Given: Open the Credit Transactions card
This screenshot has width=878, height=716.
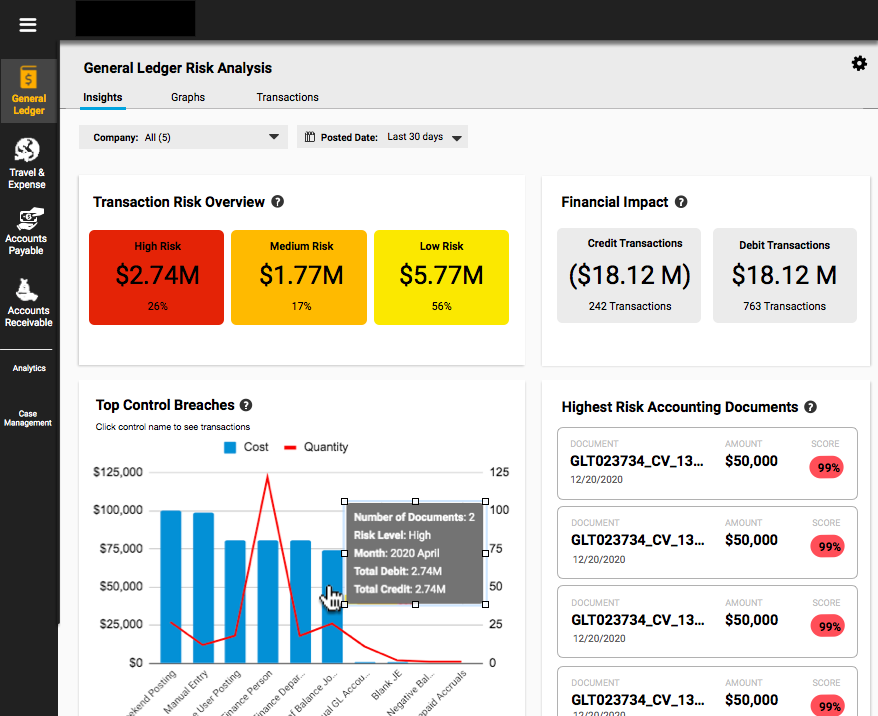Looking at the screenshot, I should point(629,275).
